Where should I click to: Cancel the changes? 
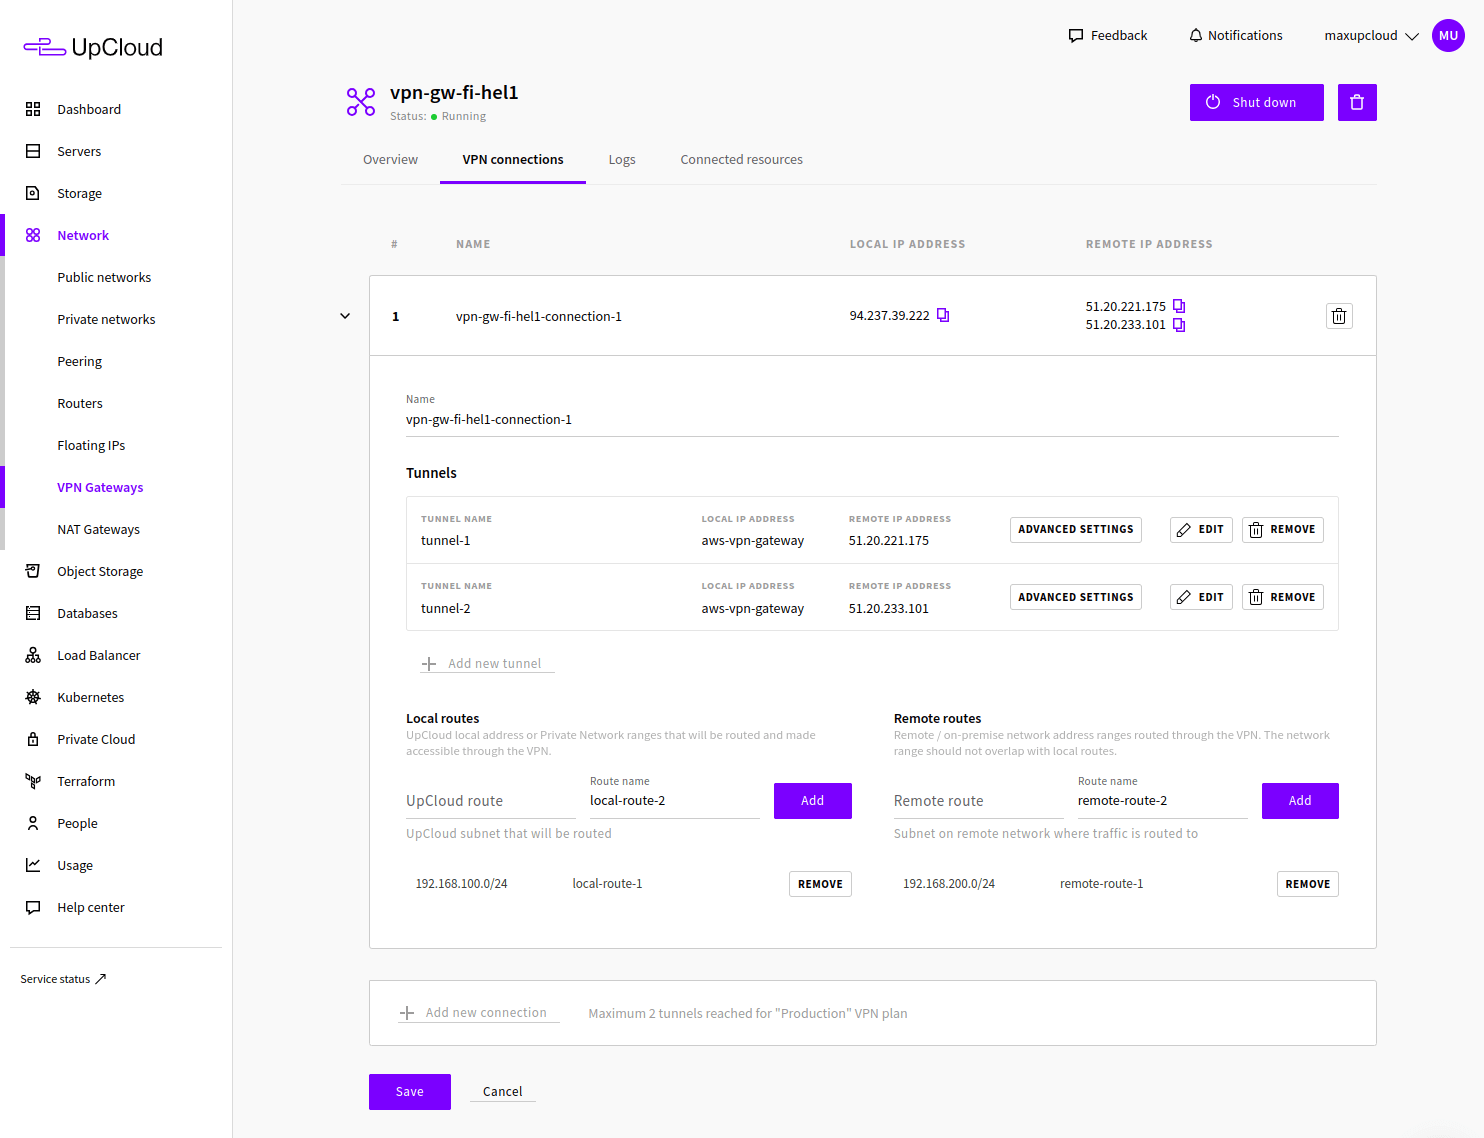pos(502,1092)
